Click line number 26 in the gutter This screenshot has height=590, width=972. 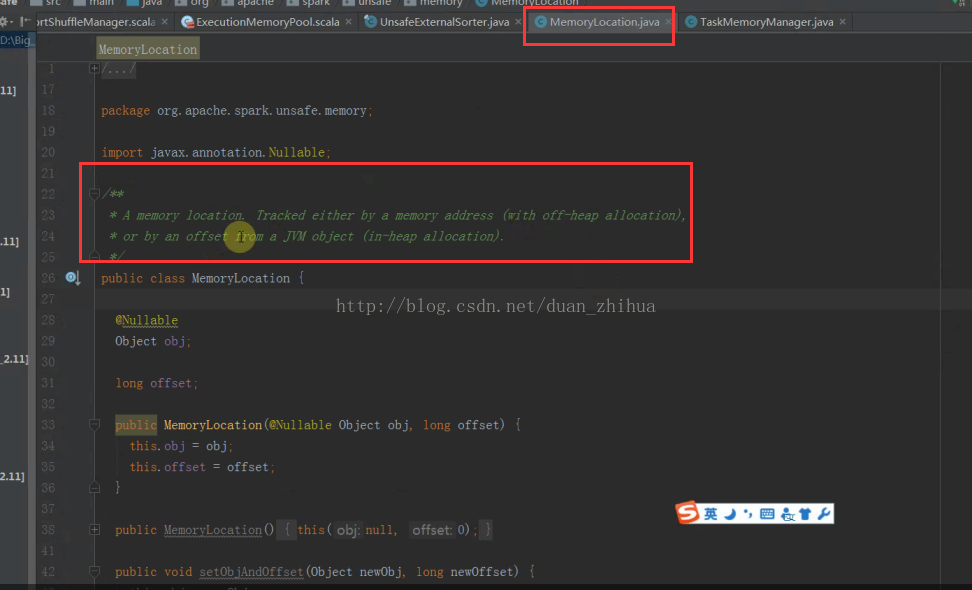click(48, 278)
